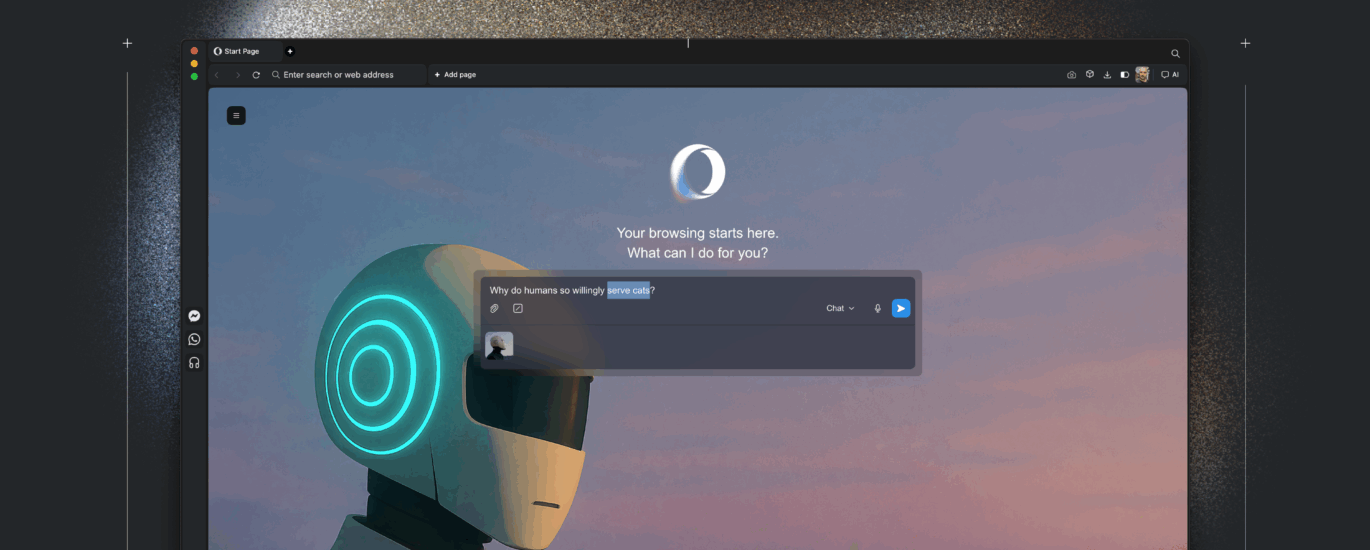Open WhatsApp in the sidebar
1370x550 pixels.
click(x=194, y=339)
